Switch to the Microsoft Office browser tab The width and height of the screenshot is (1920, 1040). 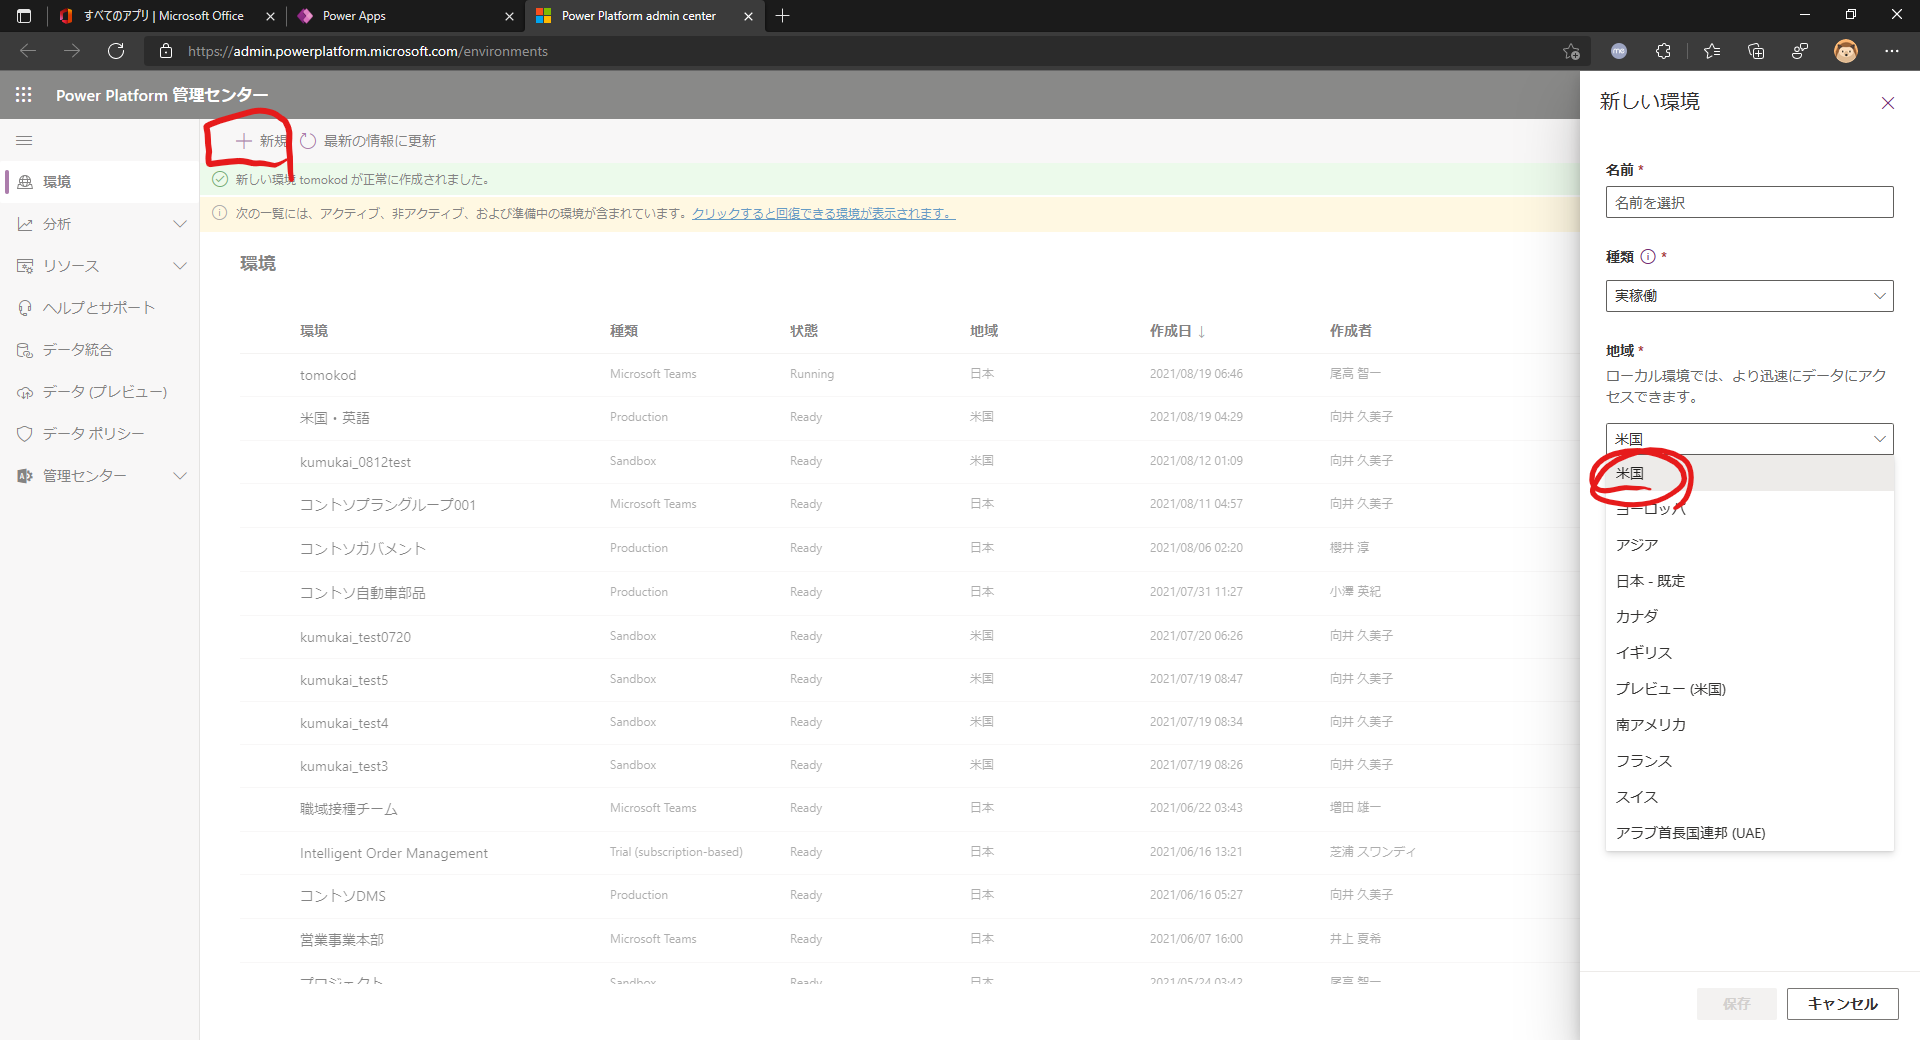[x=164, y=16]
